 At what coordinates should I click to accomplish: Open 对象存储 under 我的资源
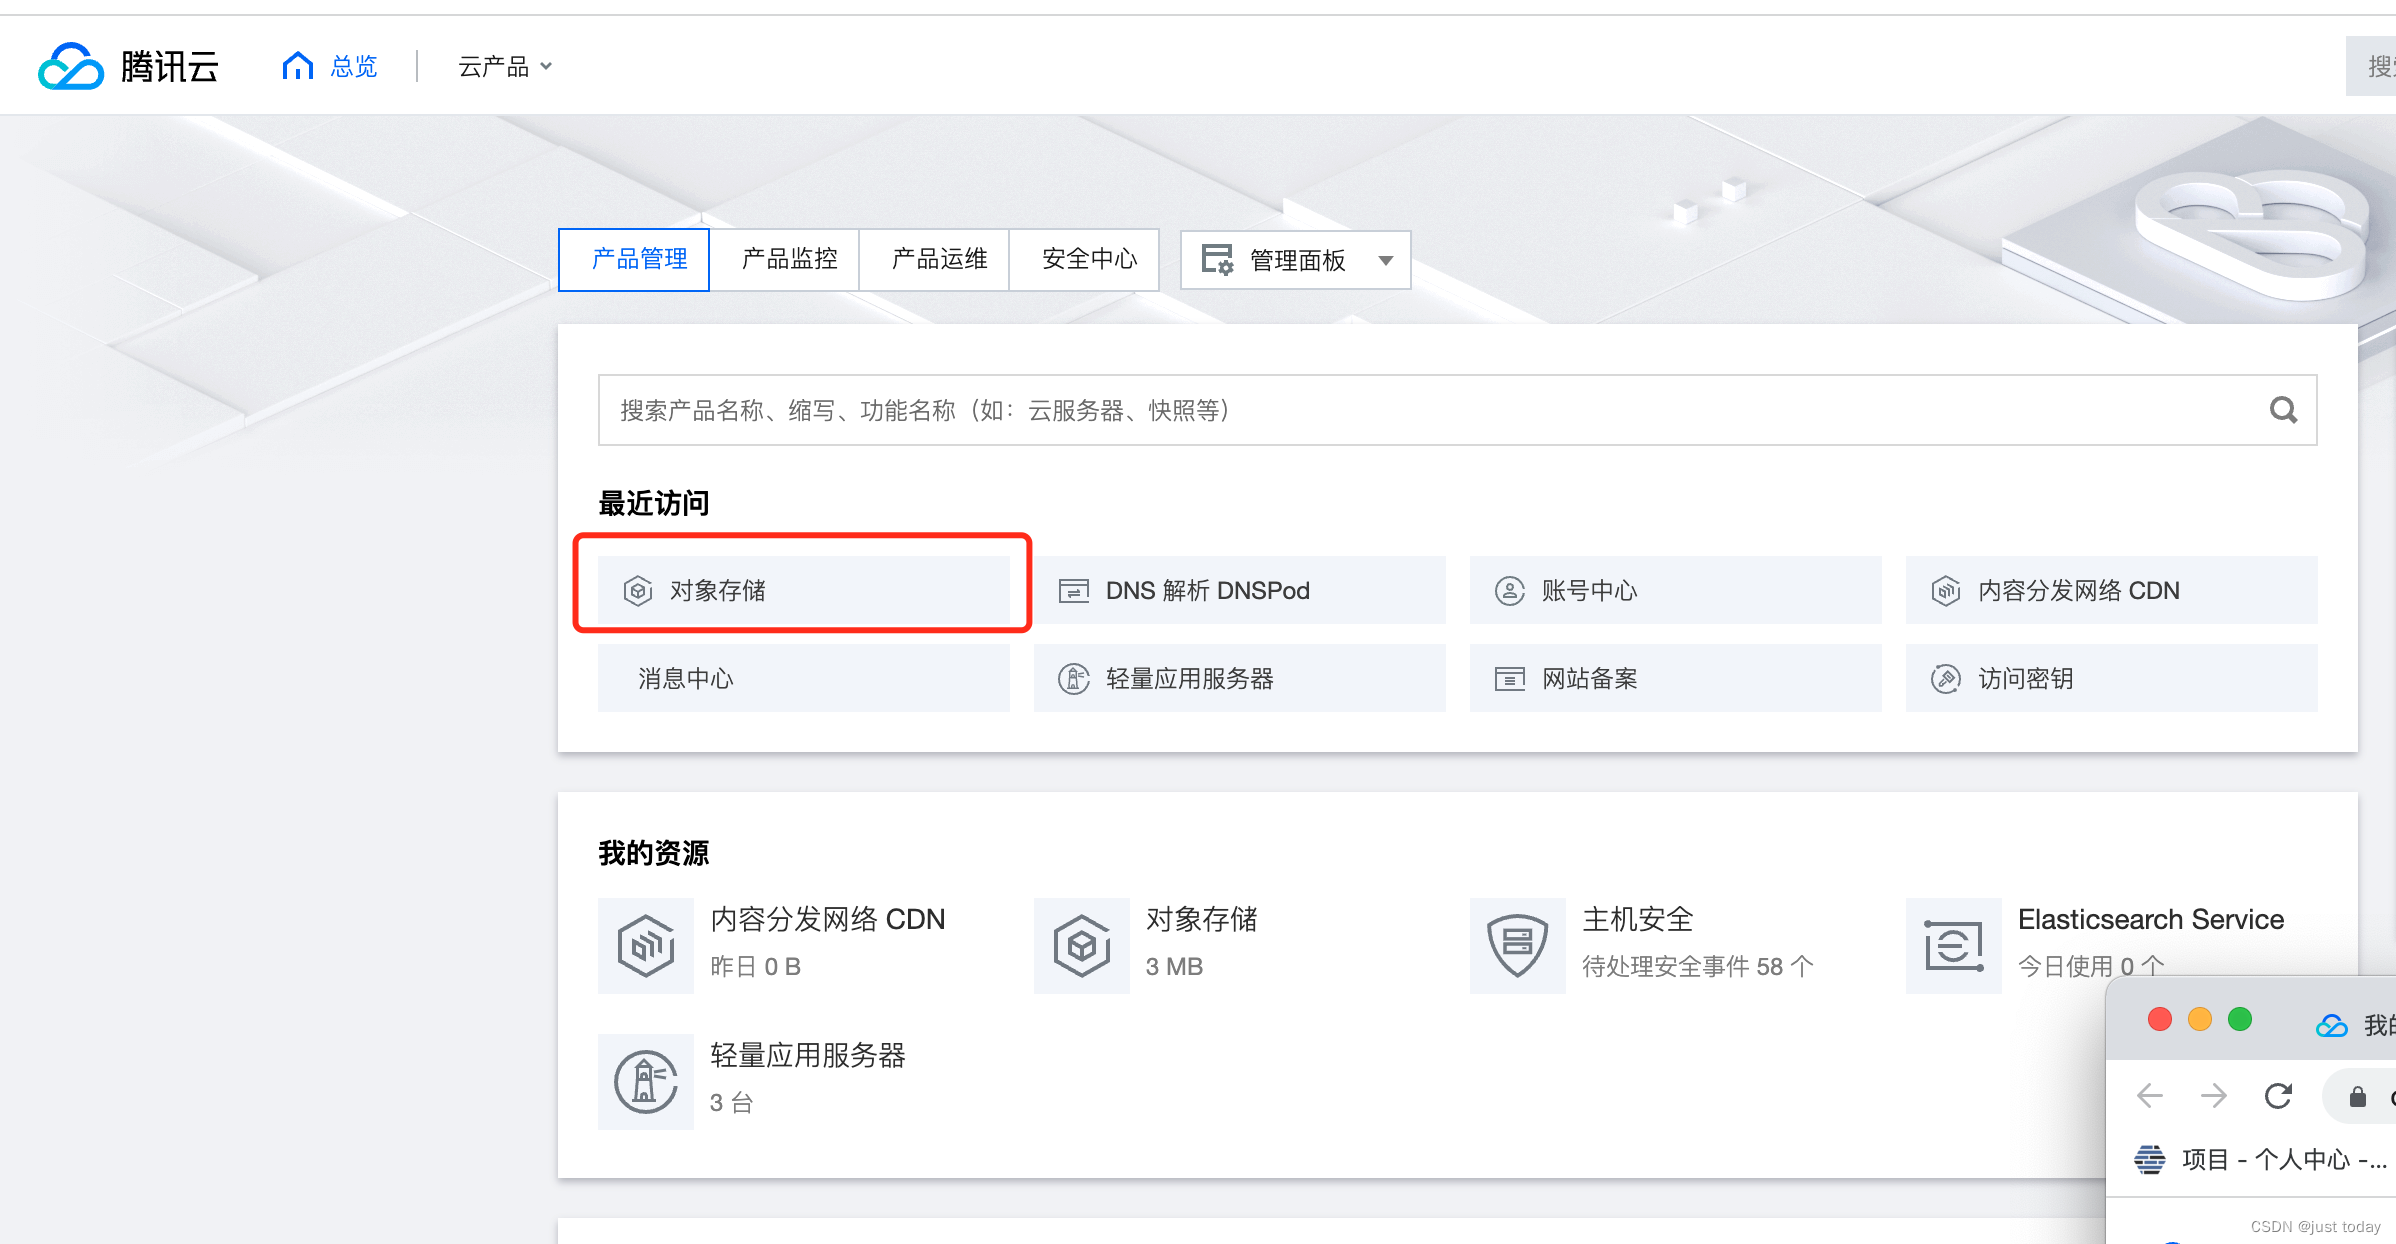click(1202, 919)
